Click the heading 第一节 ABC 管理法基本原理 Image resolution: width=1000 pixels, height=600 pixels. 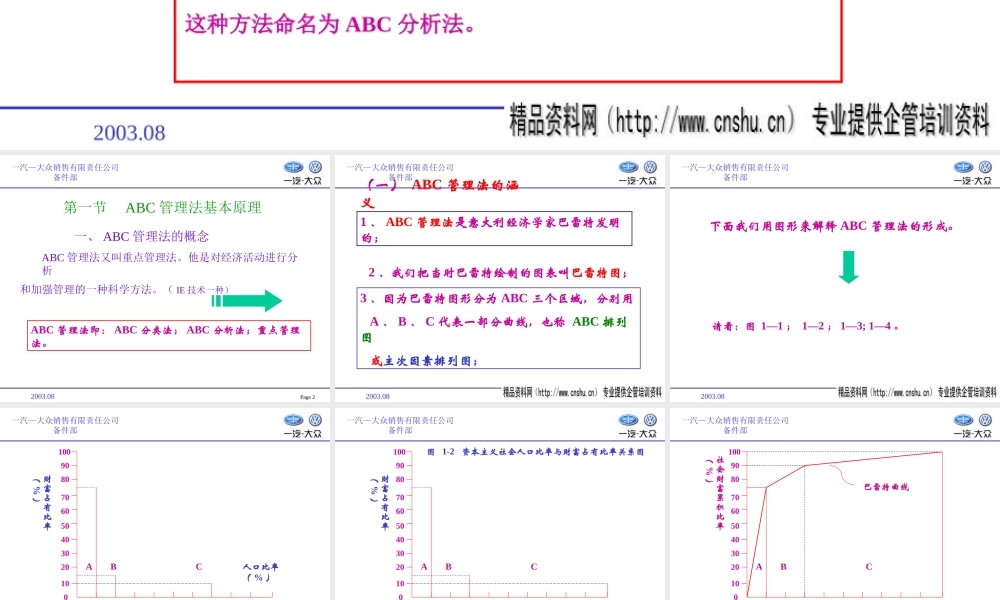162,207
